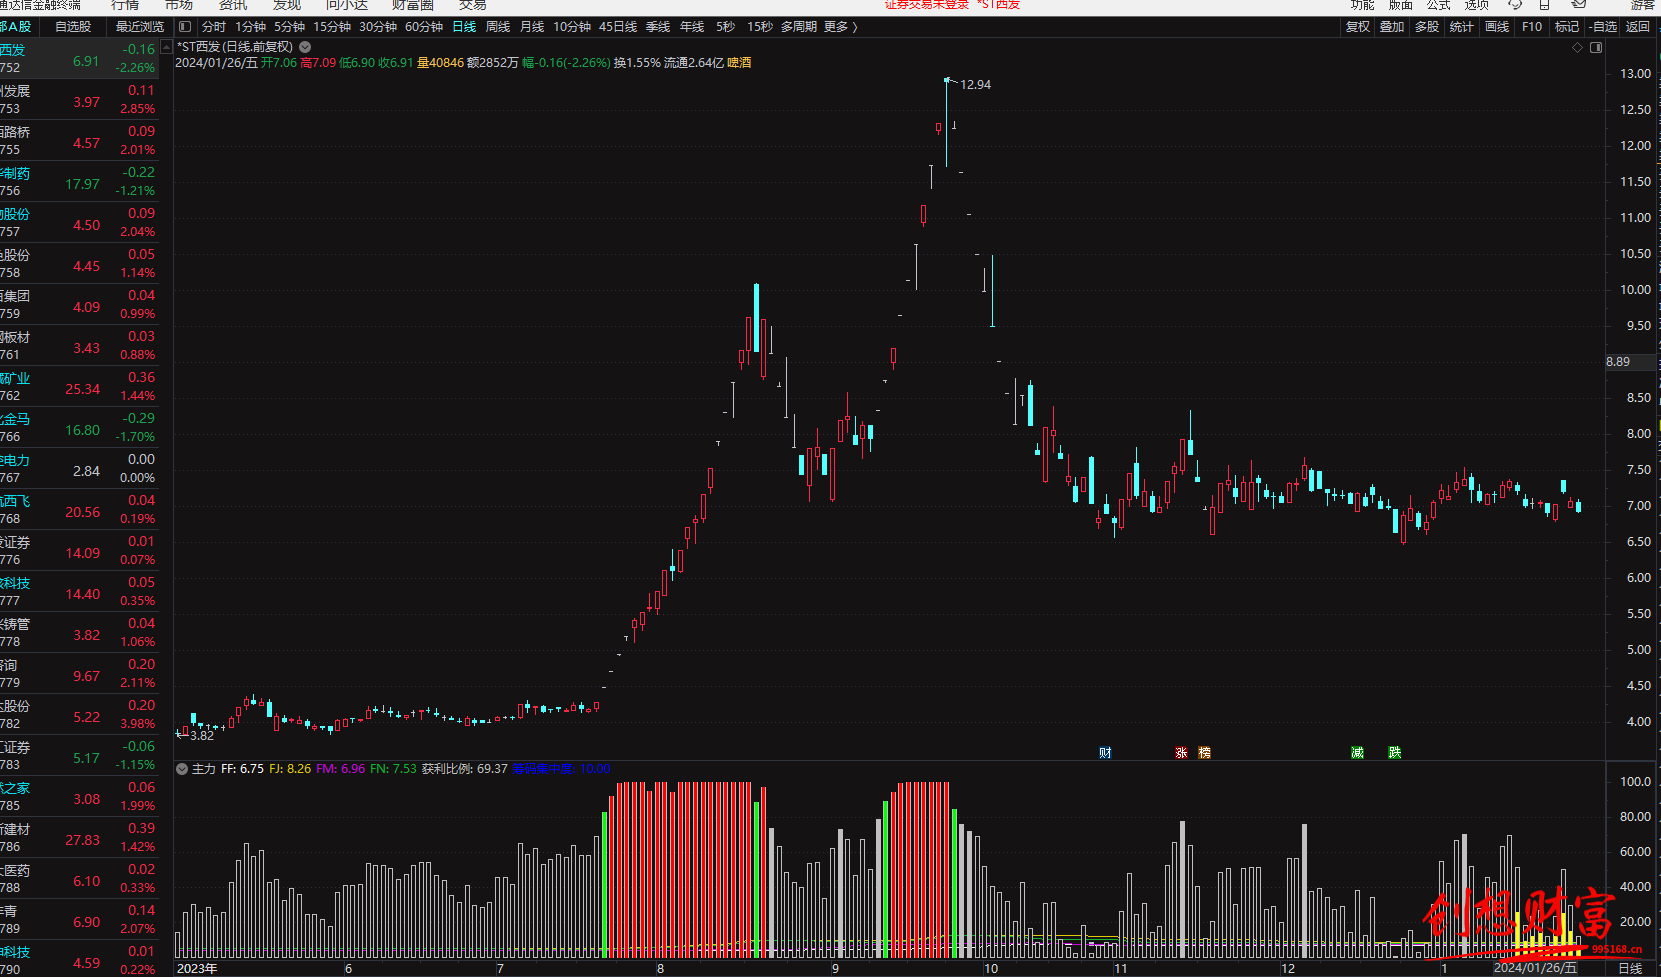Select the 60分钟 period
The image size is (1661, 977).
pos(424,27)
